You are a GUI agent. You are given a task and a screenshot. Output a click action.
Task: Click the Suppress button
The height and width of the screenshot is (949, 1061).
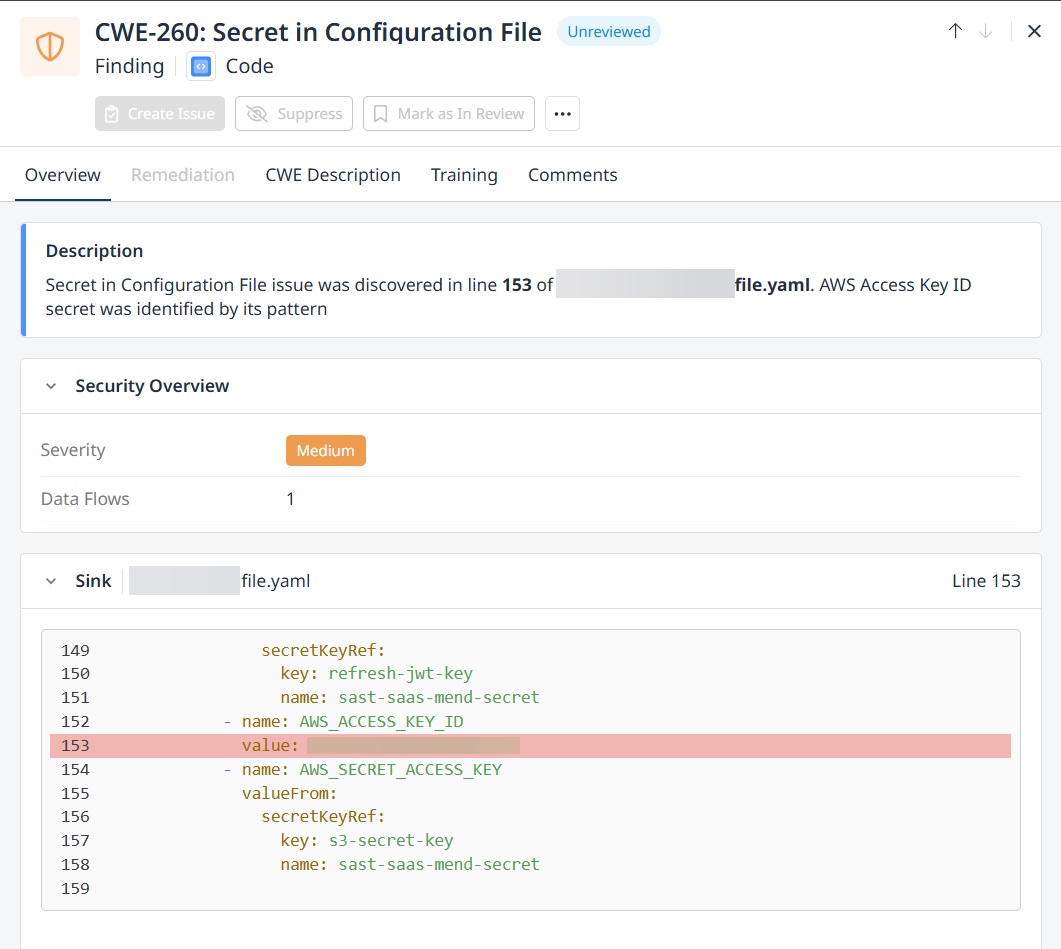click(293, 113)
